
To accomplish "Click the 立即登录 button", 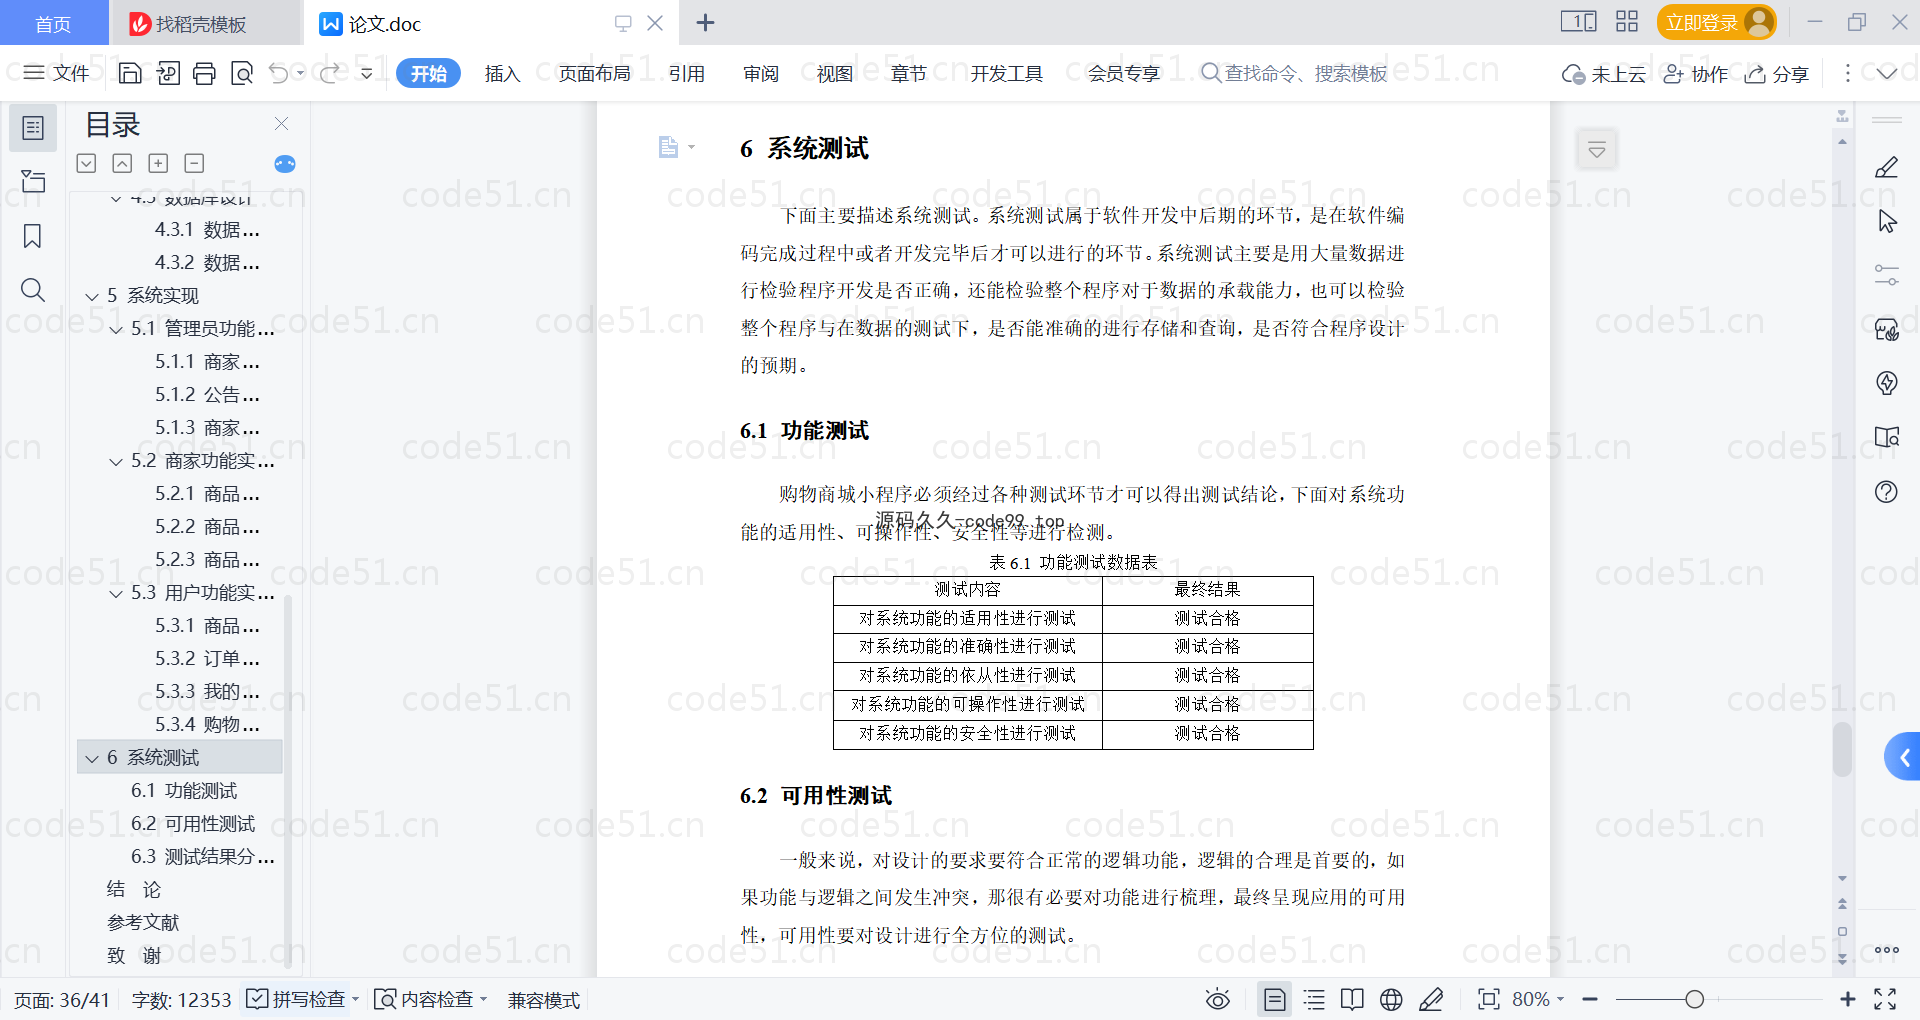I will click(x=1716, y=22).
